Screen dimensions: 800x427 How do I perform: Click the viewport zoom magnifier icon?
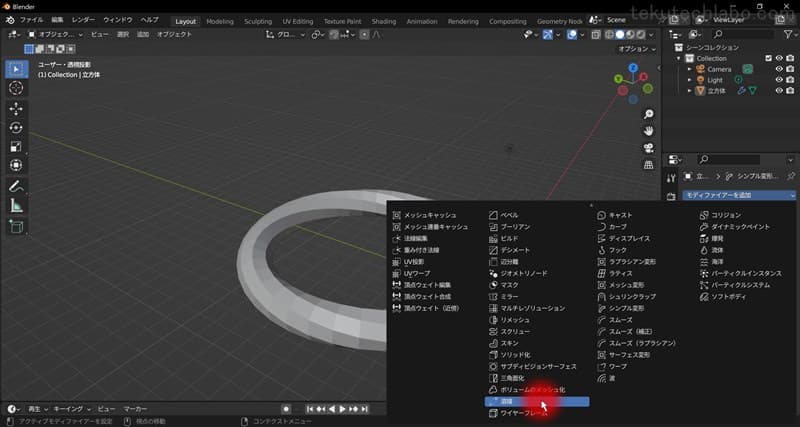(648, 114)
